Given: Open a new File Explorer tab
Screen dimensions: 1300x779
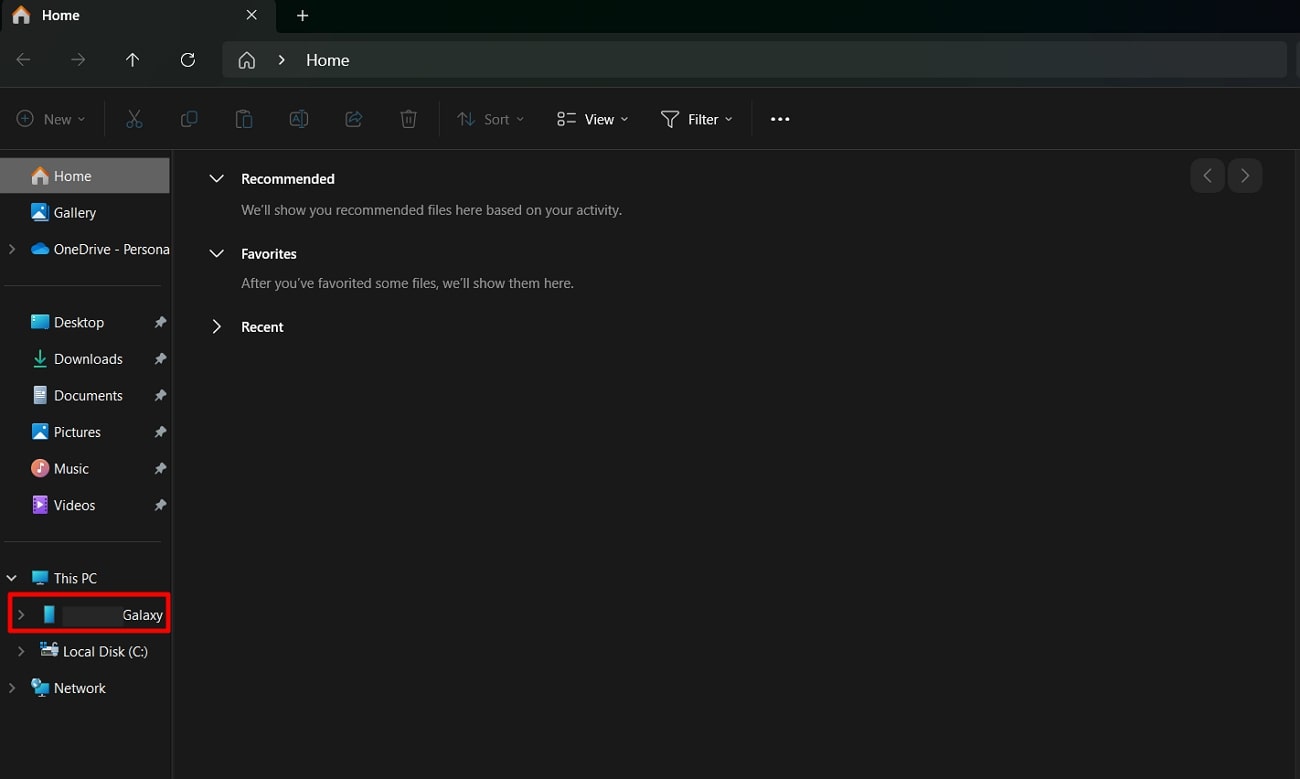Looking at the screenshot, I should pos(302,15).
